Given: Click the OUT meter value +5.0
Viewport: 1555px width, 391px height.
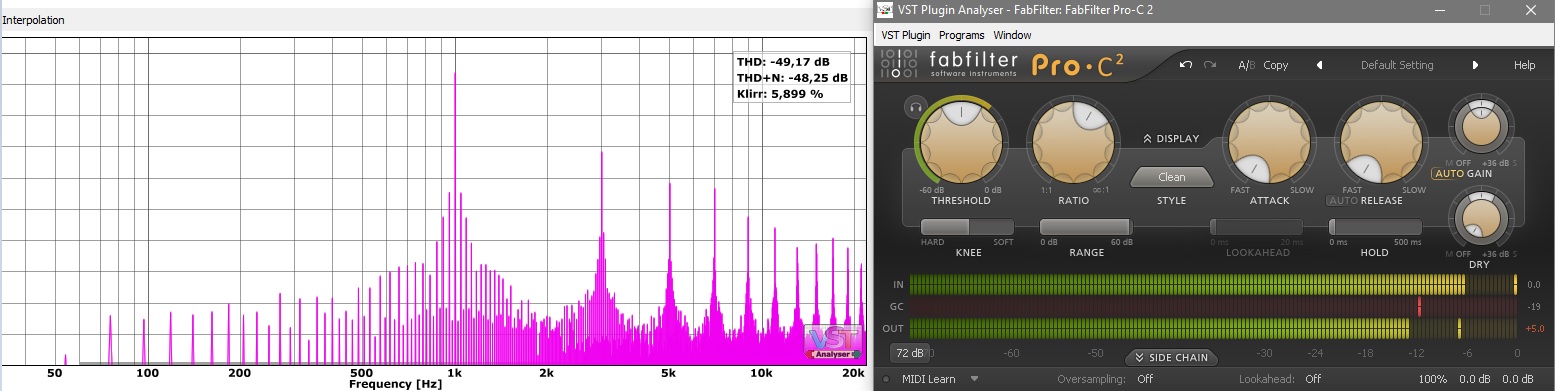Looking at the screenshot, I should 1535,328.
